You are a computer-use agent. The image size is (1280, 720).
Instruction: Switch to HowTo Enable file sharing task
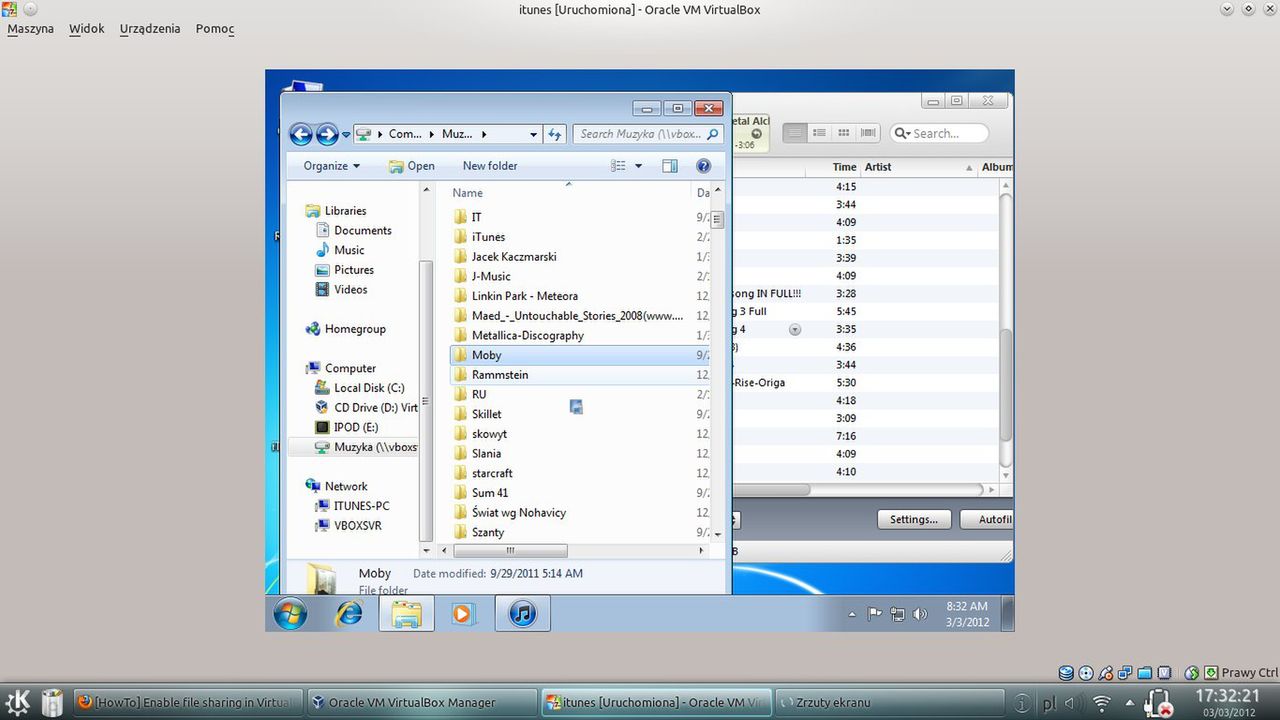(186, 702)
